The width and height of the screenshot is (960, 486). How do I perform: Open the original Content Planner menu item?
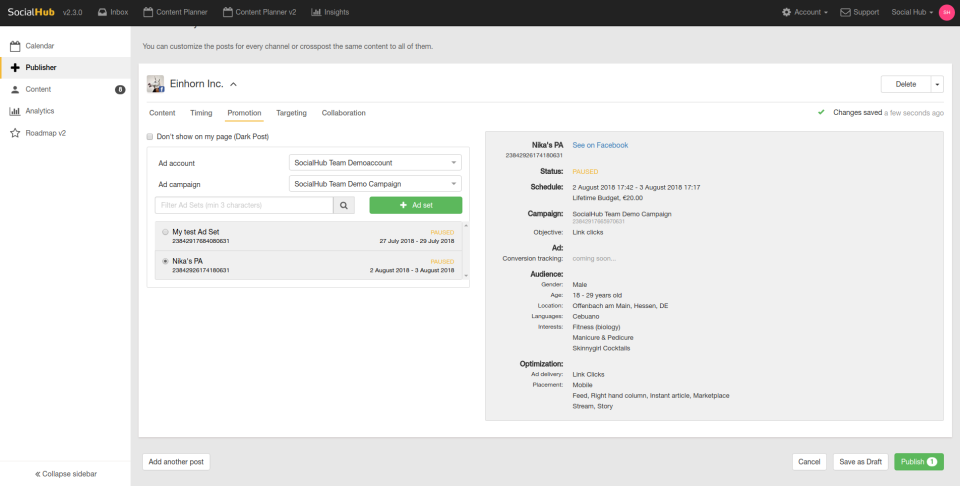coord(175,12)
